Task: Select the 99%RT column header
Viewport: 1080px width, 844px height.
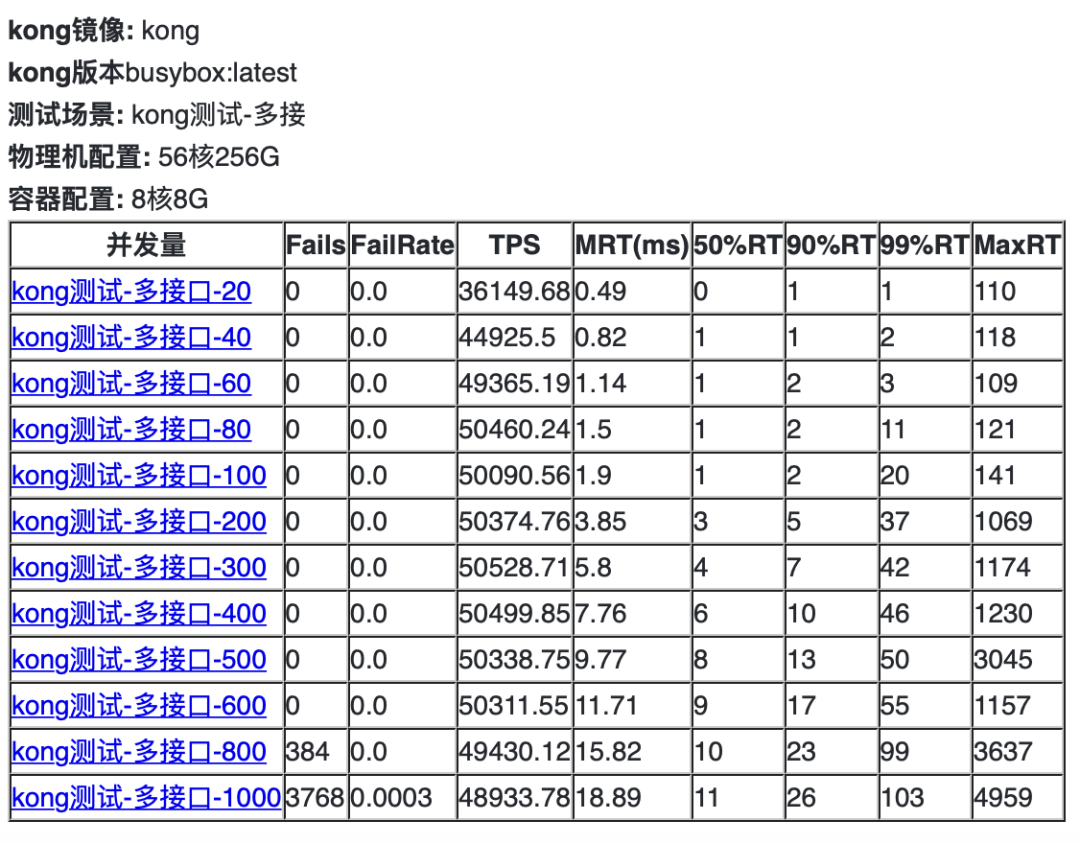Action: pyautogui.click(x=924, y=245)
